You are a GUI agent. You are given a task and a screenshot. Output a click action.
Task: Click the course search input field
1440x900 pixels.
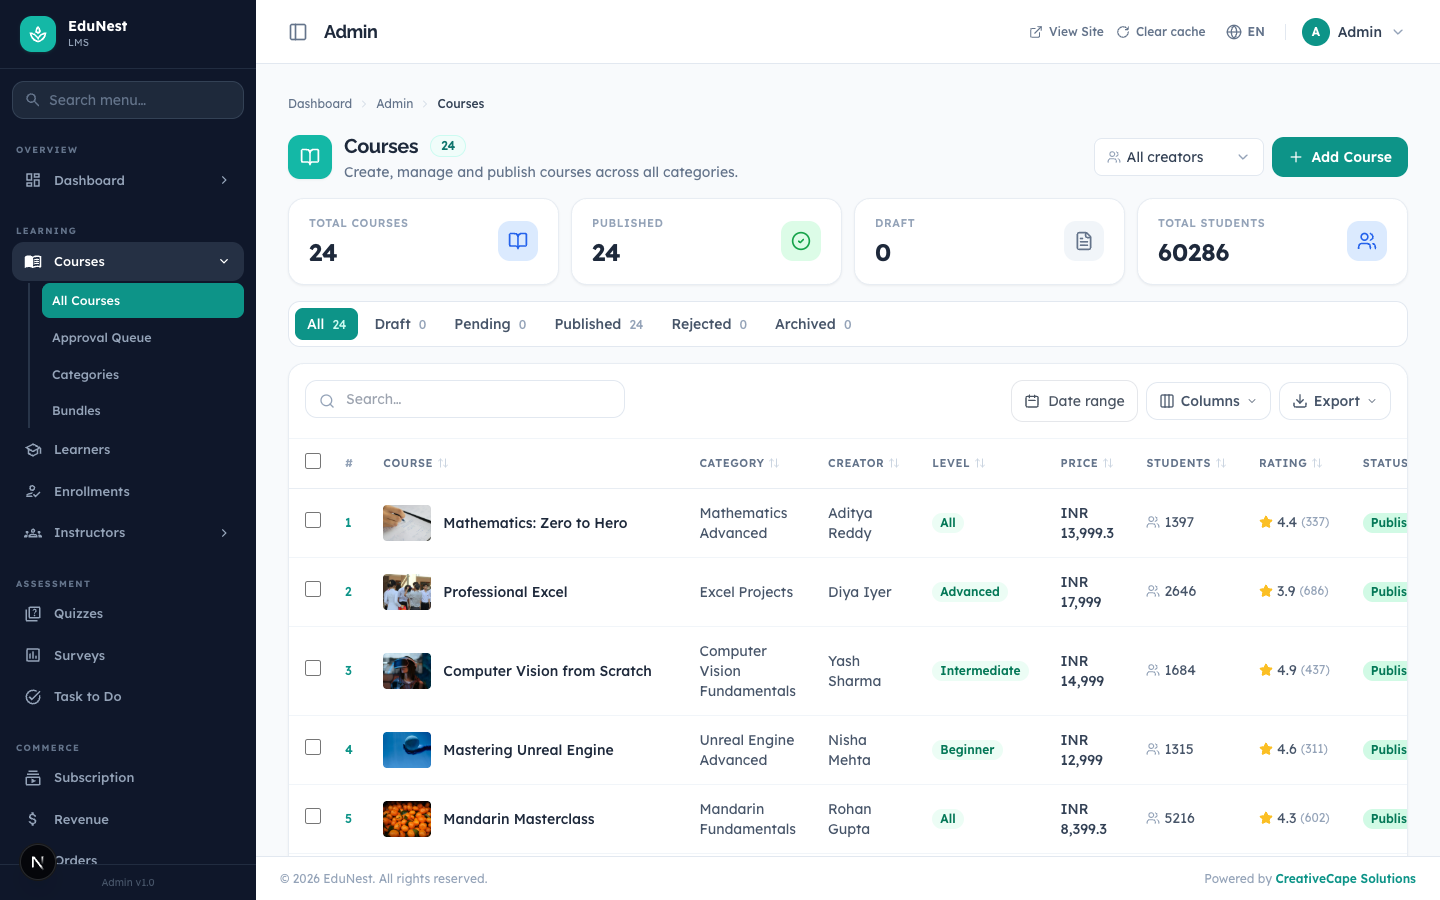tap(465, 399)
